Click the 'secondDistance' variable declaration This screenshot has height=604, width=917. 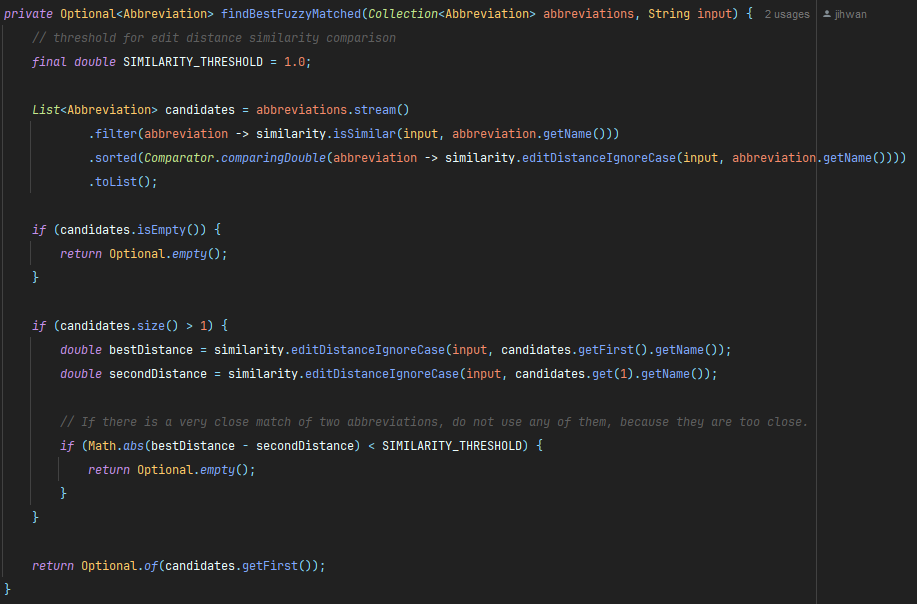point(158,374)
